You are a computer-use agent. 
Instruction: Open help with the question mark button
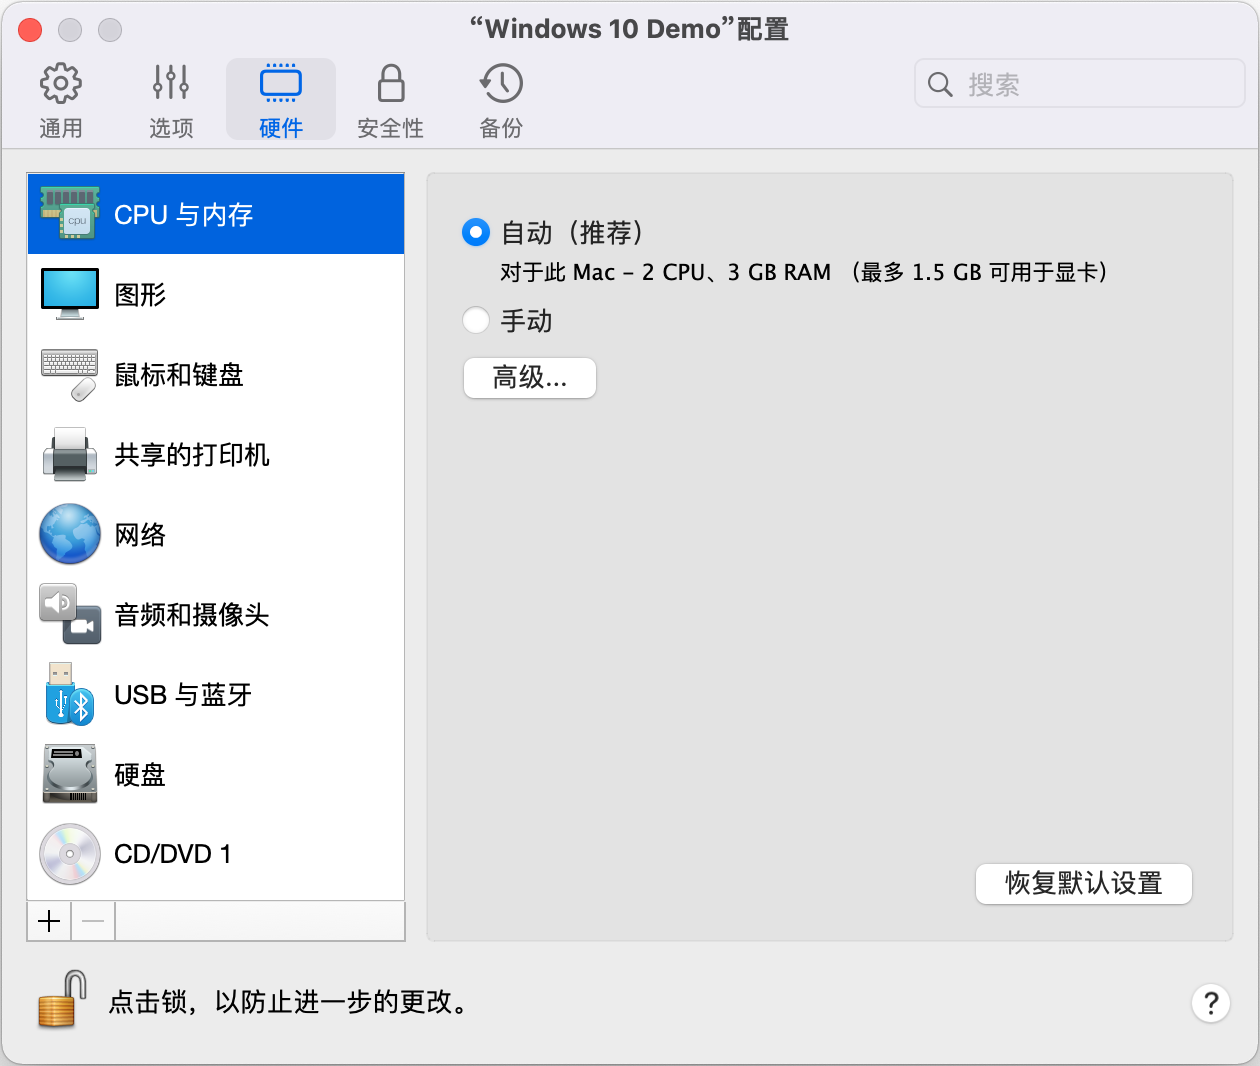tap(1211, 1003)
